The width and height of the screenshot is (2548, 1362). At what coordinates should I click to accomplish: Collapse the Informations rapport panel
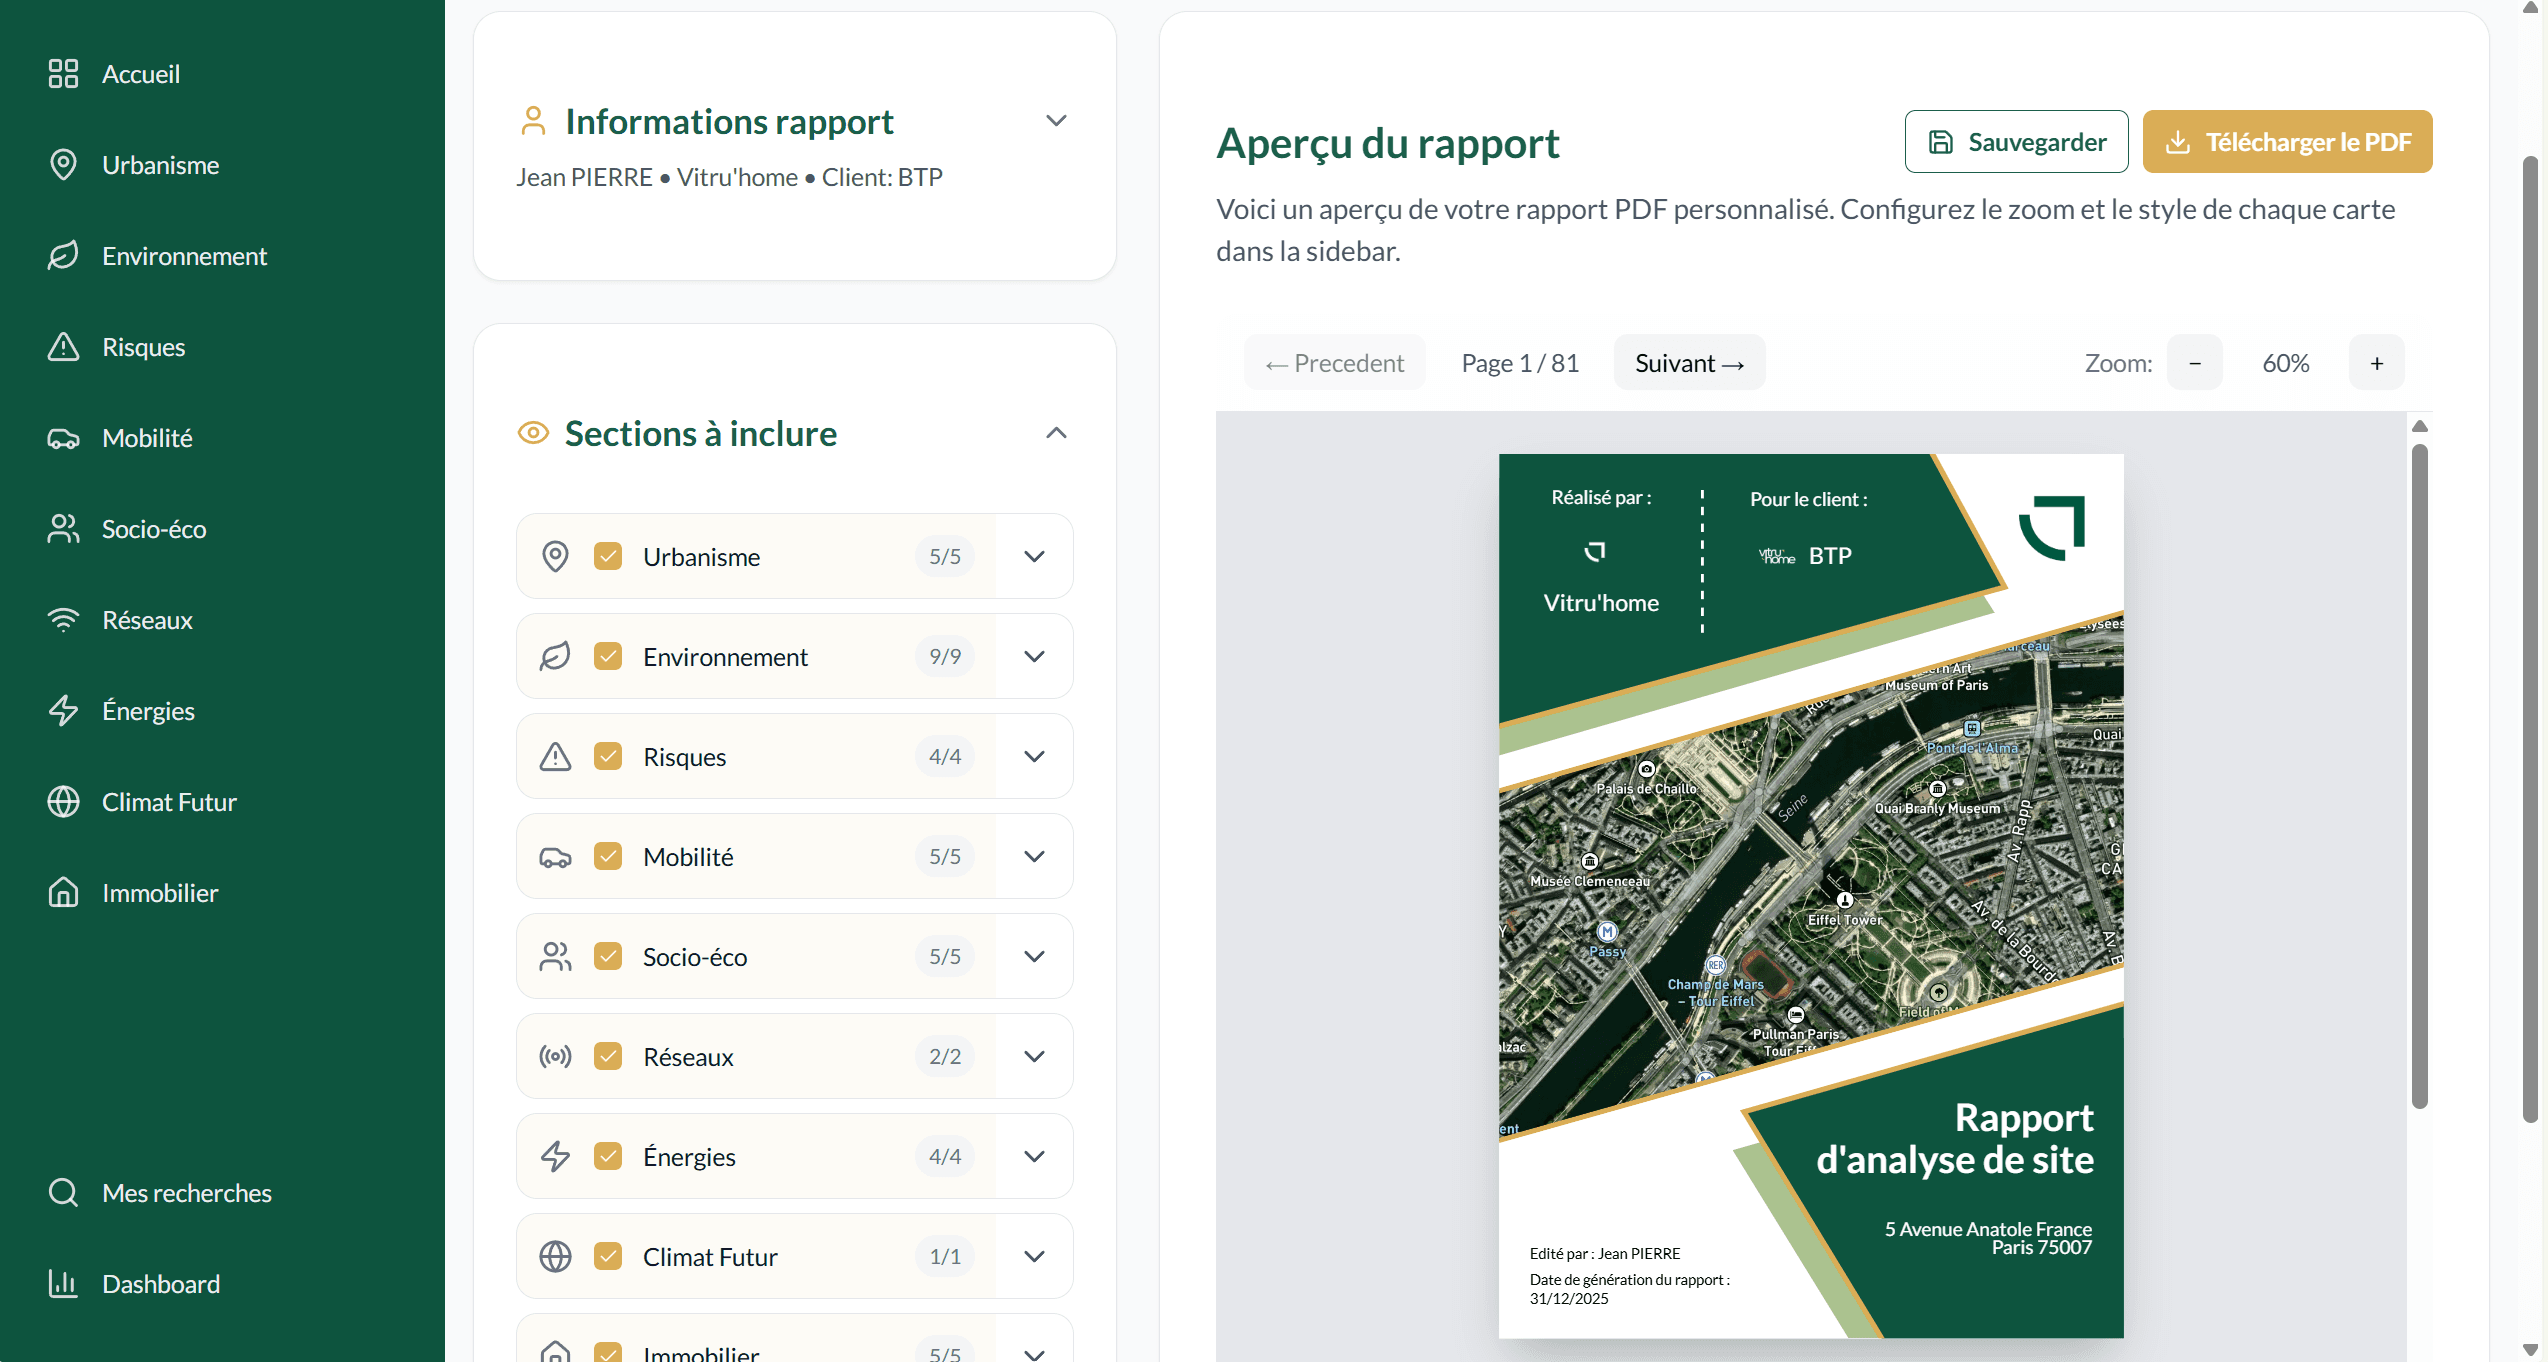pos(1056,120)
